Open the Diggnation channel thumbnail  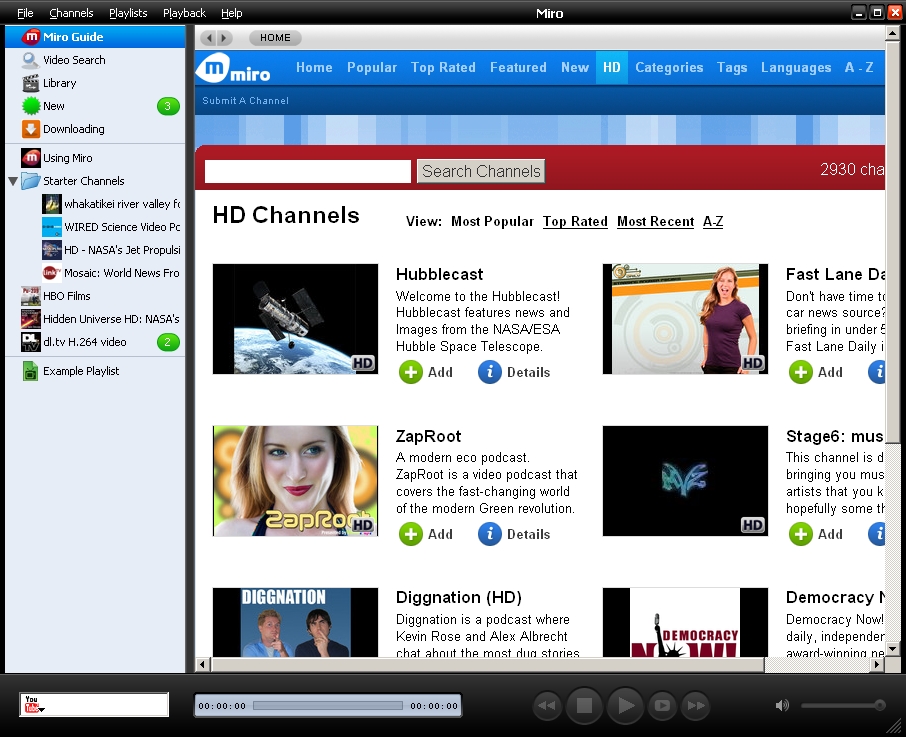(295, 623)
